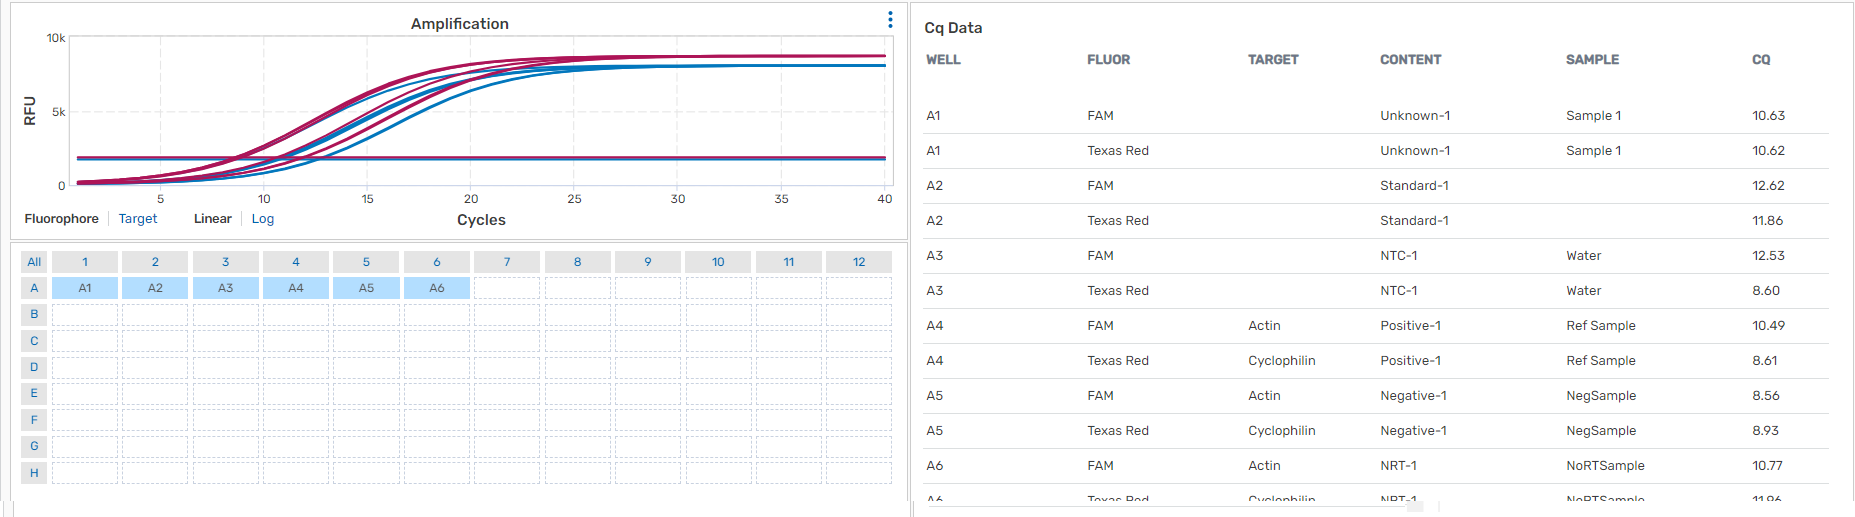Set chart scale to Log
The image size is (1855, 517).
[263, 219]
